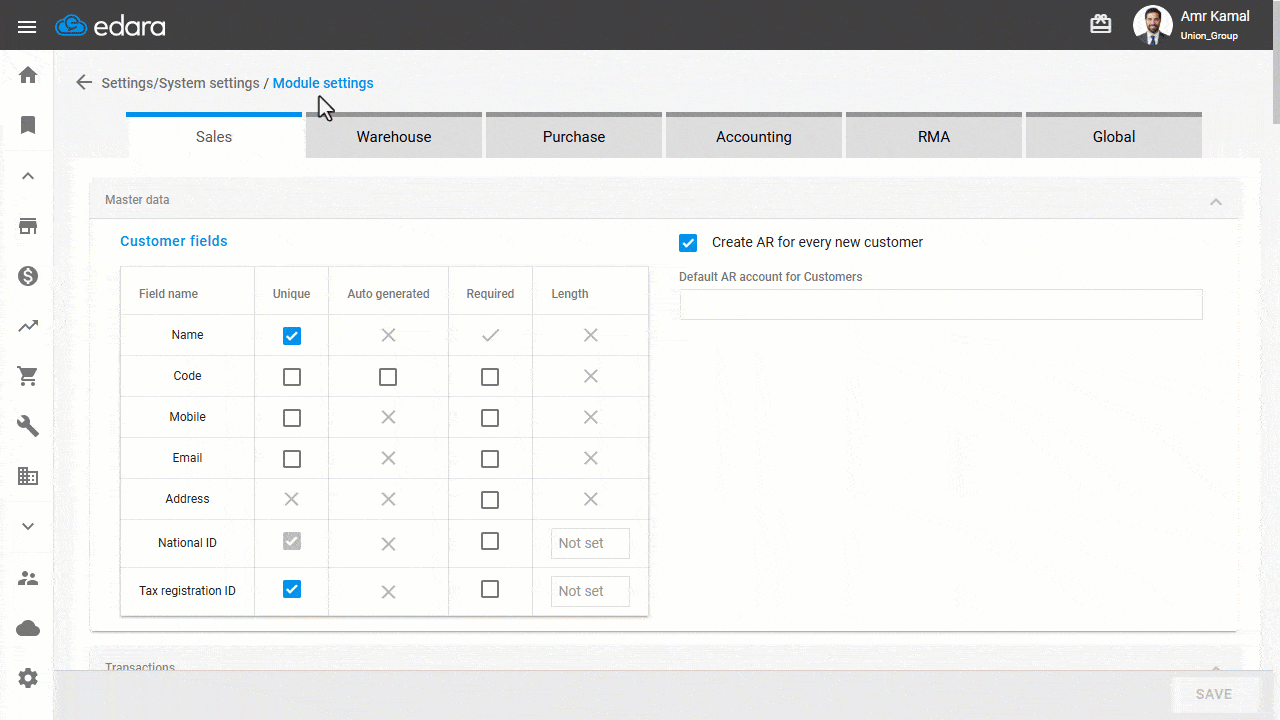The image size is (1280, 720).
Task: Switch to the Global tab
Action: pos(1114,135)
